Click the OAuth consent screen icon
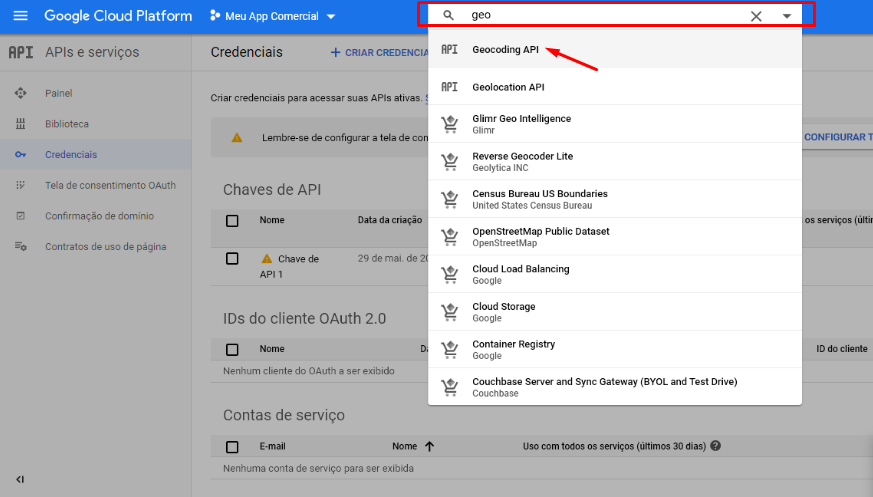This screenshot has width=873, height=497. (x=21, y=185)
